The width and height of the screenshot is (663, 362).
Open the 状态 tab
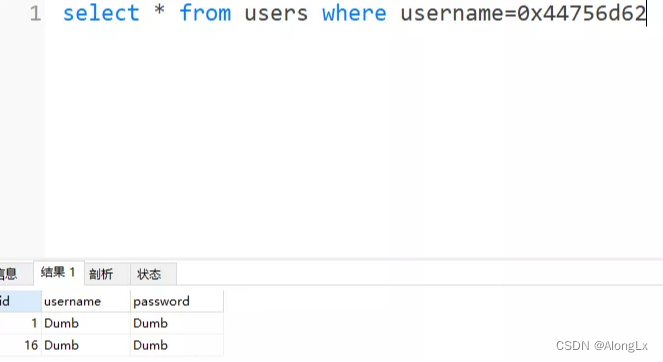(153, 274)
